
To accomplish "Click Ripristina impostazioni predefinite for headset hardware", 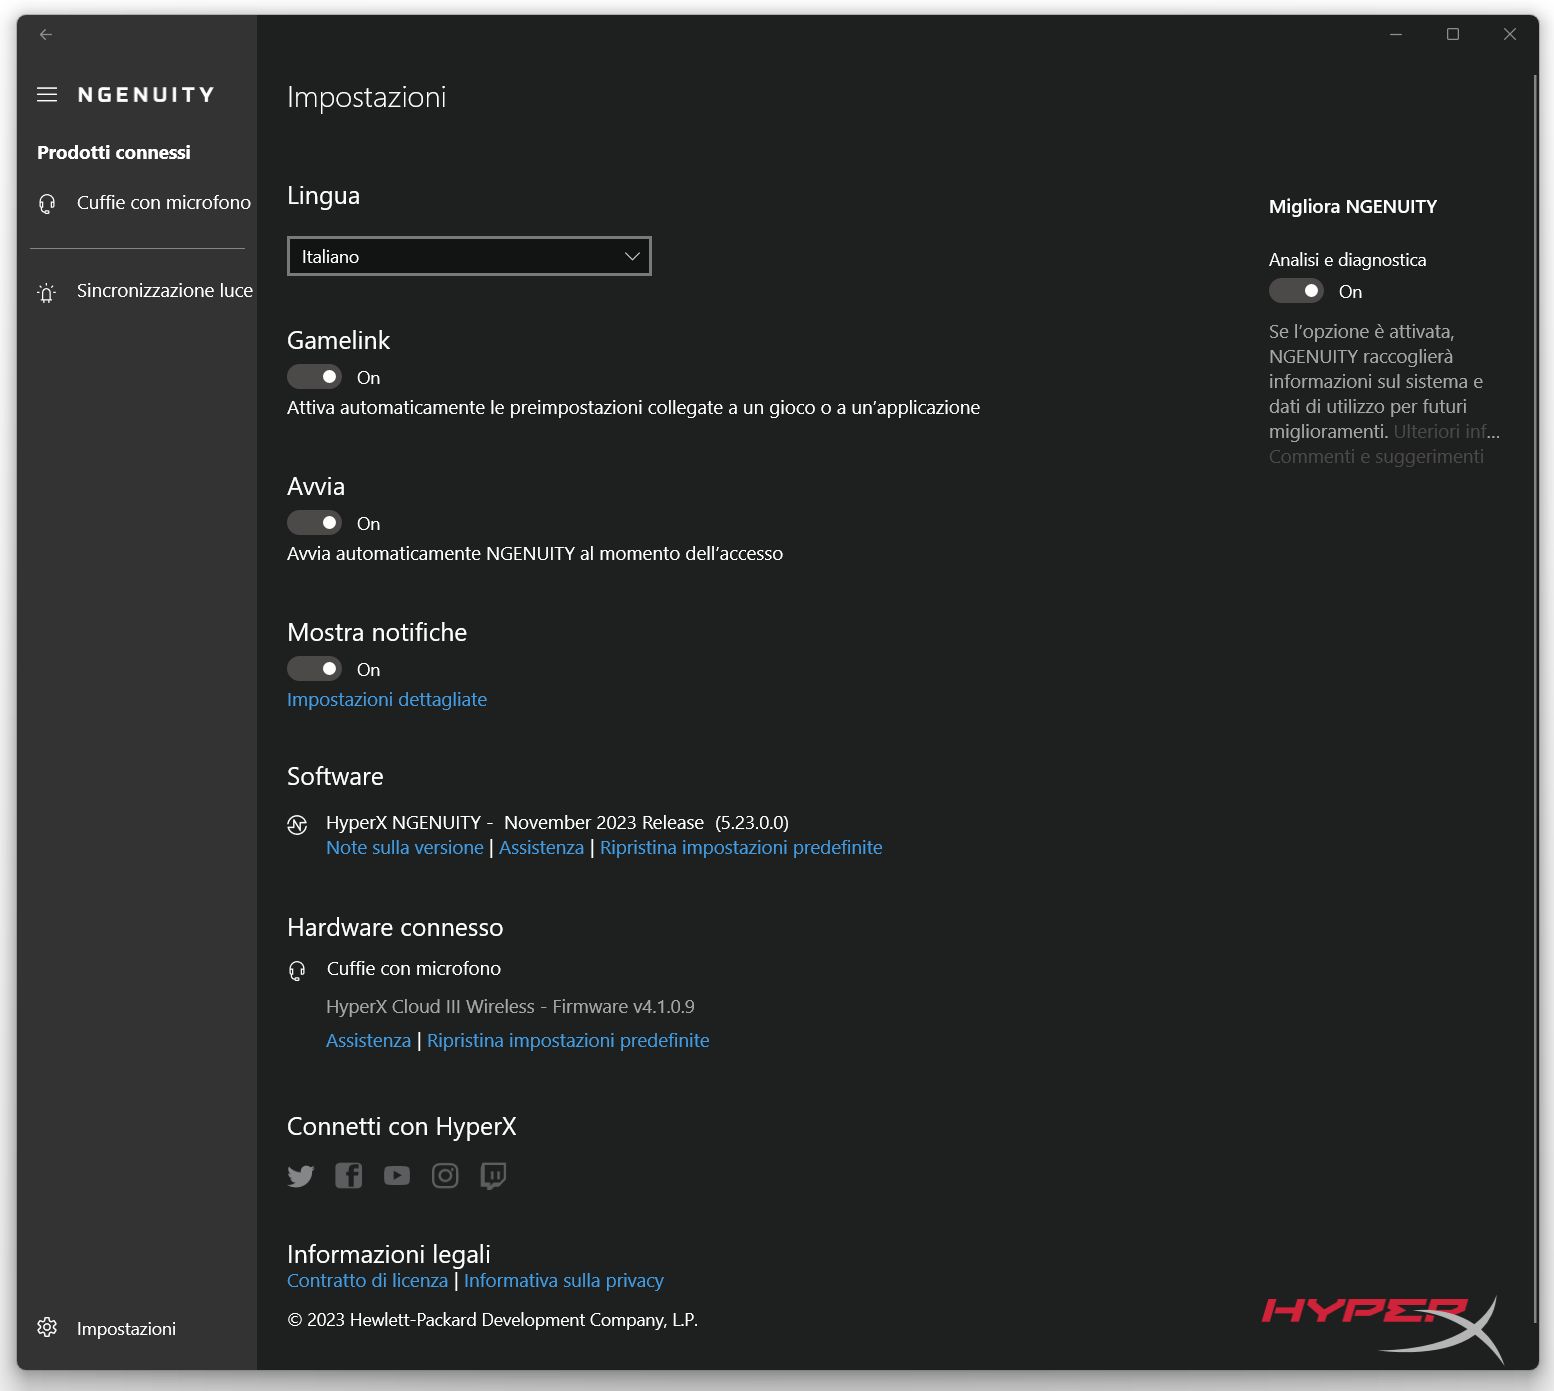I will tap(568, 1040).
